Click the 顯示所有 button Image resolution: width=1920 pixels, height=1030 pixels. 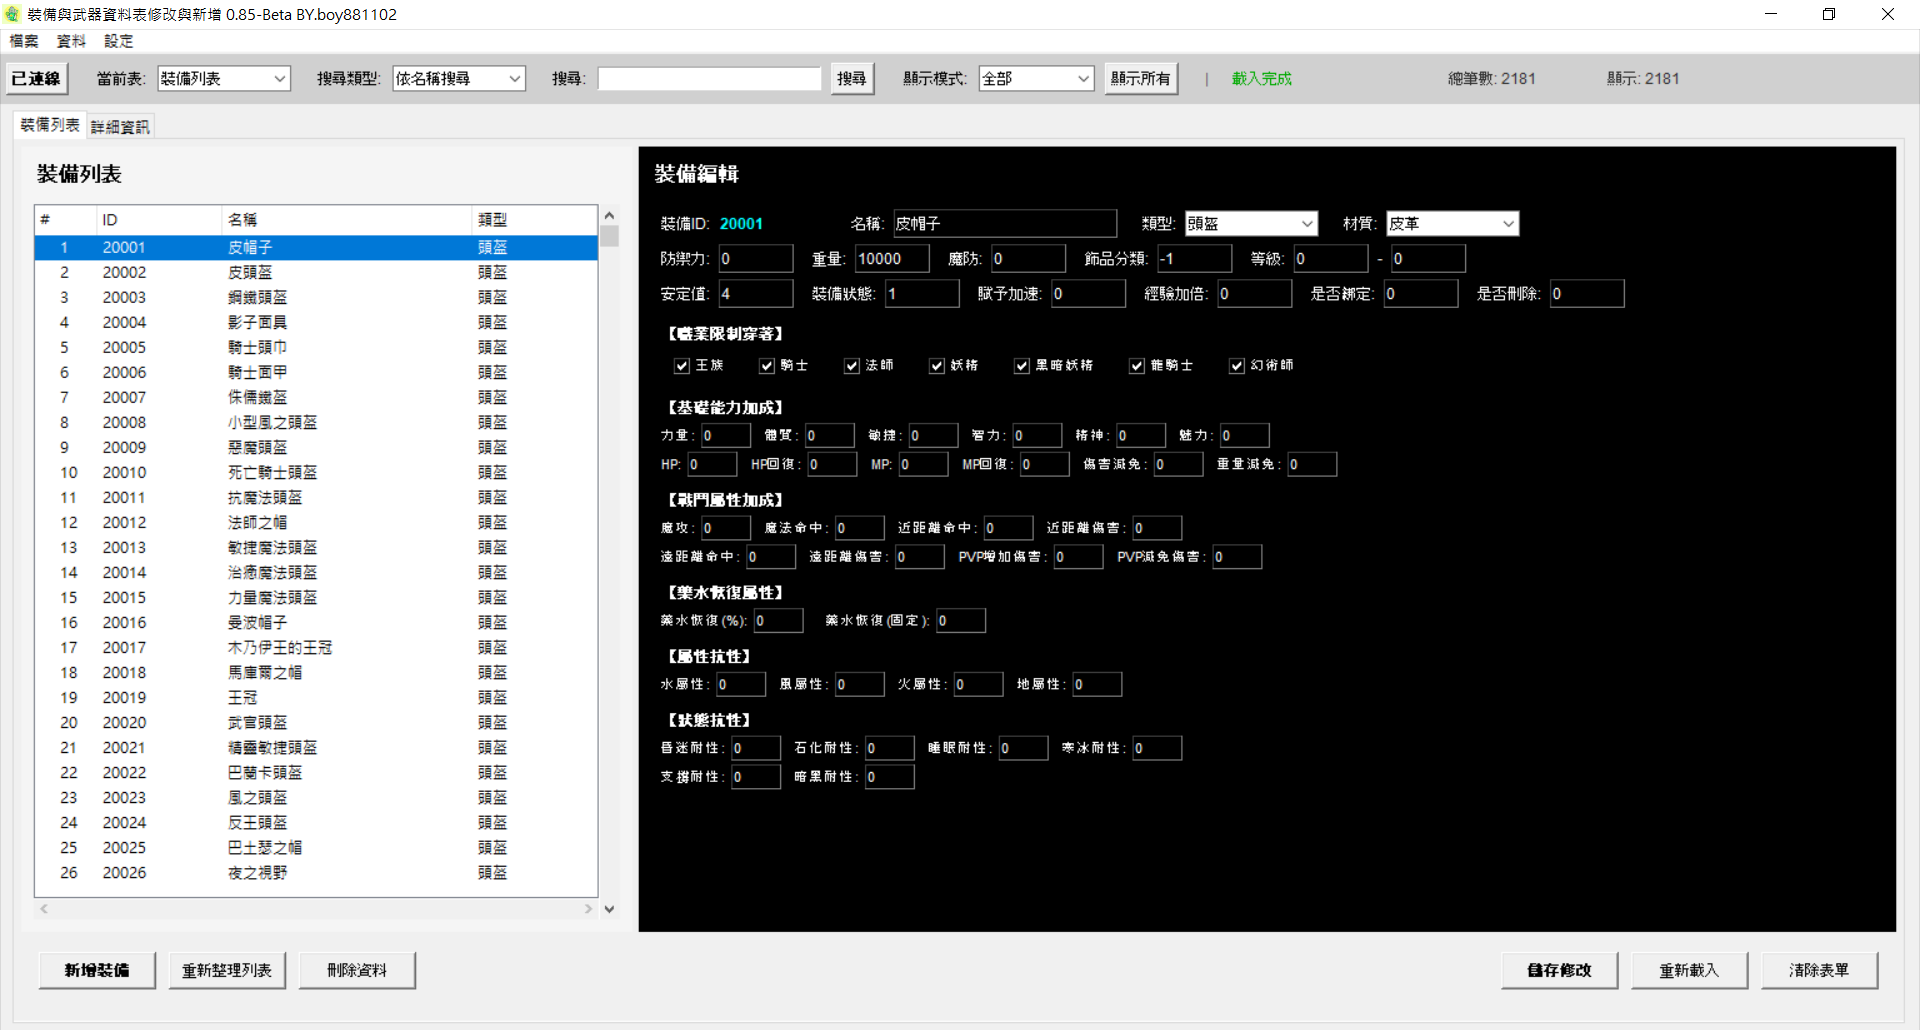(1141, 78)
